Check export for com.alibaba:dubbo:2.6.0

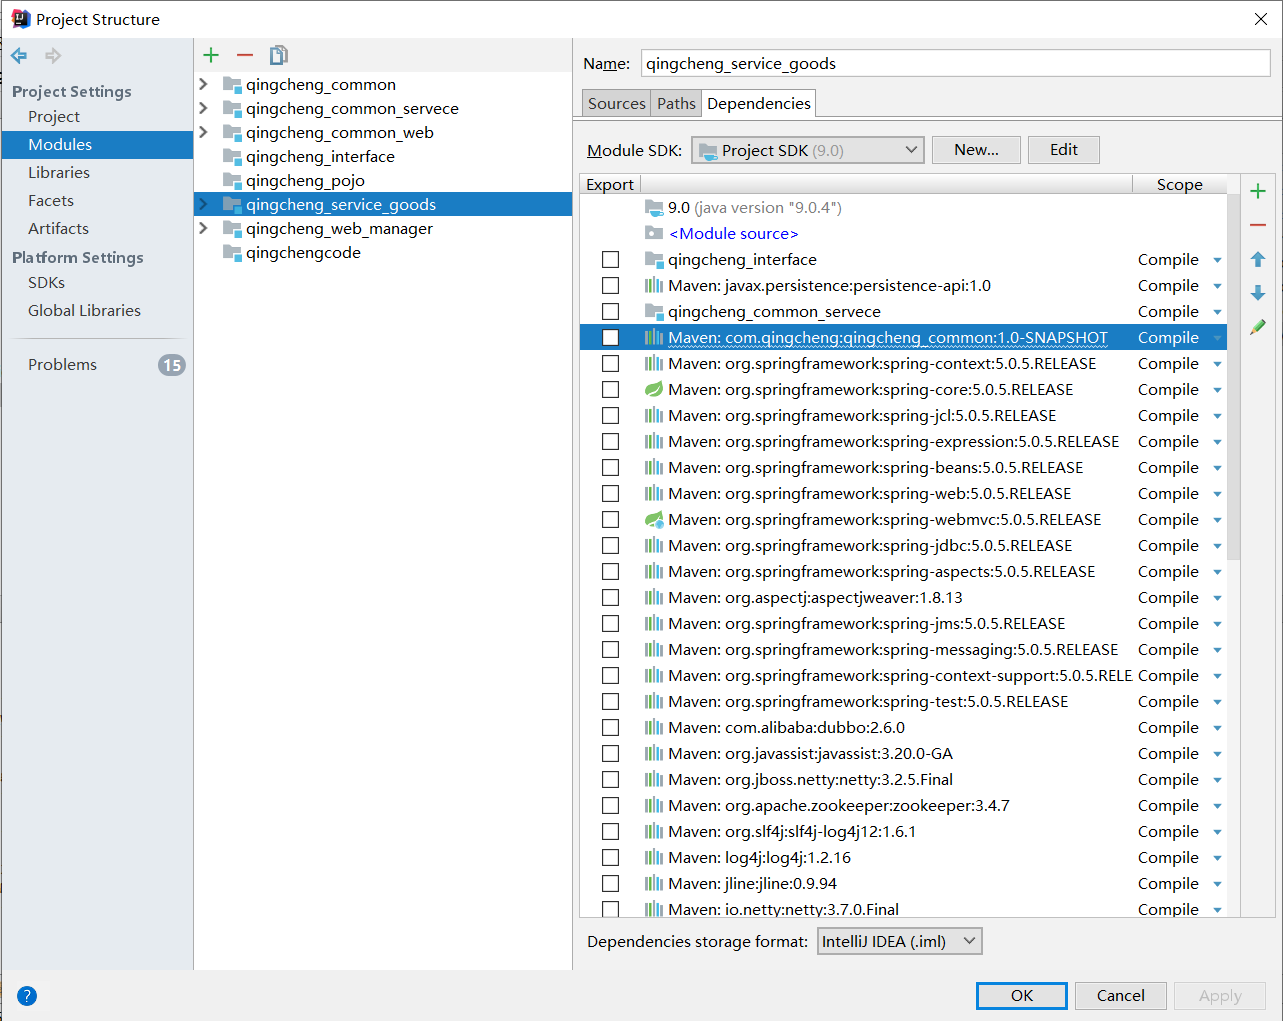610,728
